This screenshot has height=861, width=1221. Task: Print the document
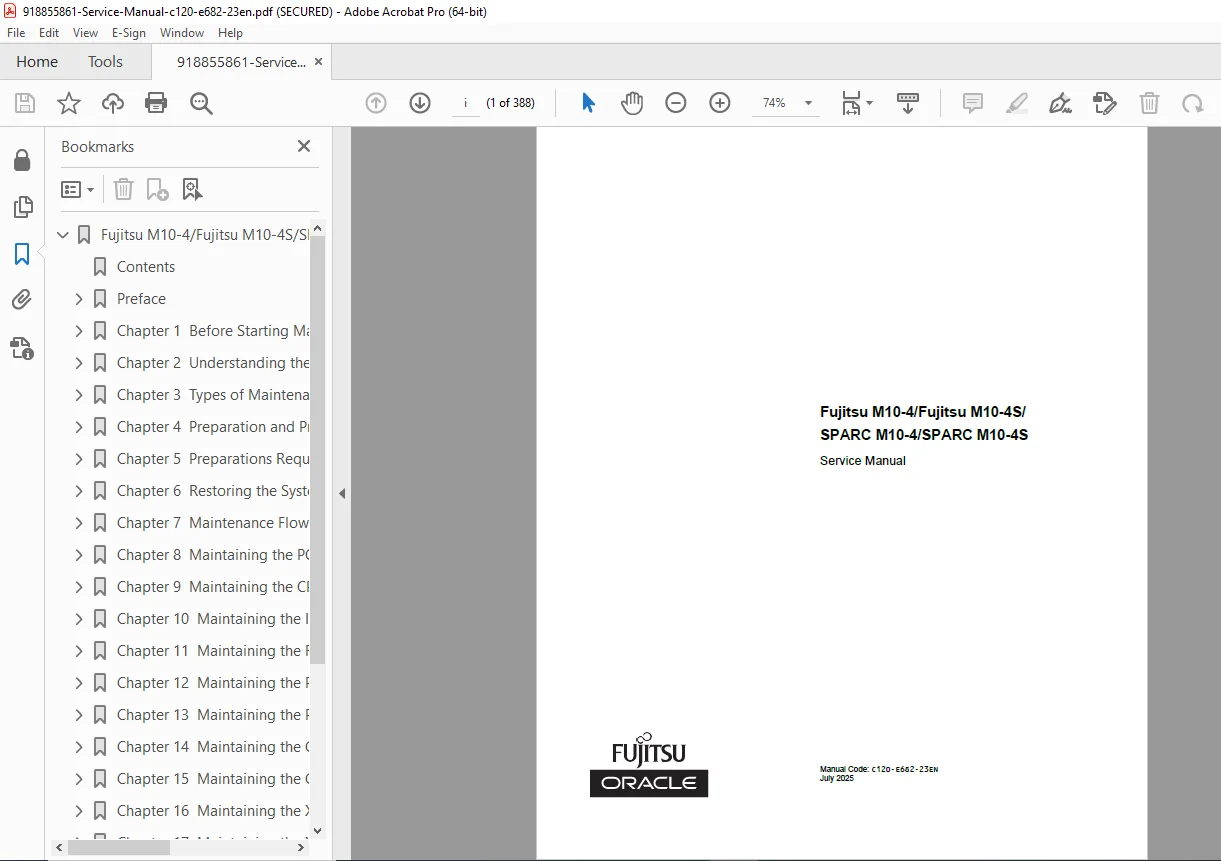point(156,103)
